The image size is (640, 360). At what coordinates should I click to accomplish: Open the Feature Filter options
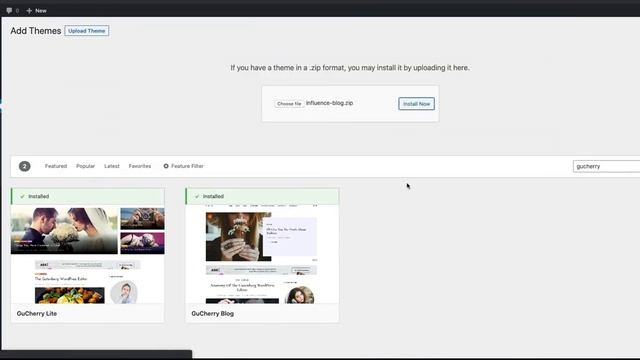tap(184, 166)
